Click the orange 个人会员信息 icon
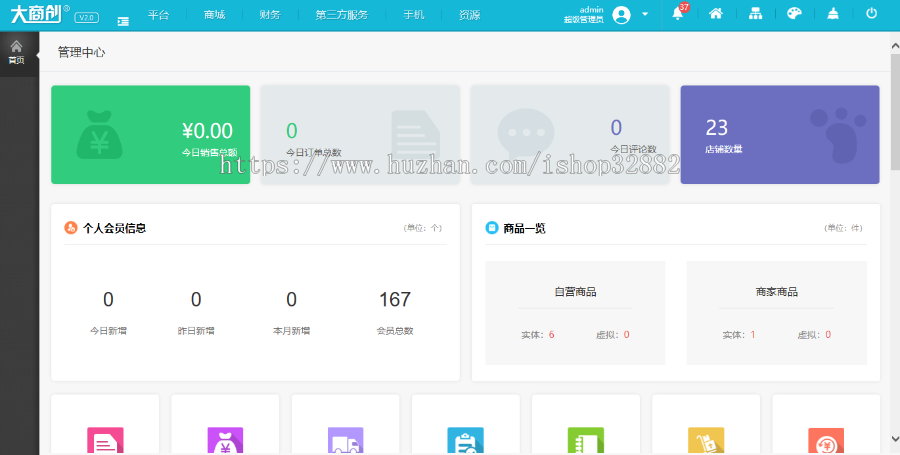The width and height of the screenshot is (900, 455). tap(71, 228)
